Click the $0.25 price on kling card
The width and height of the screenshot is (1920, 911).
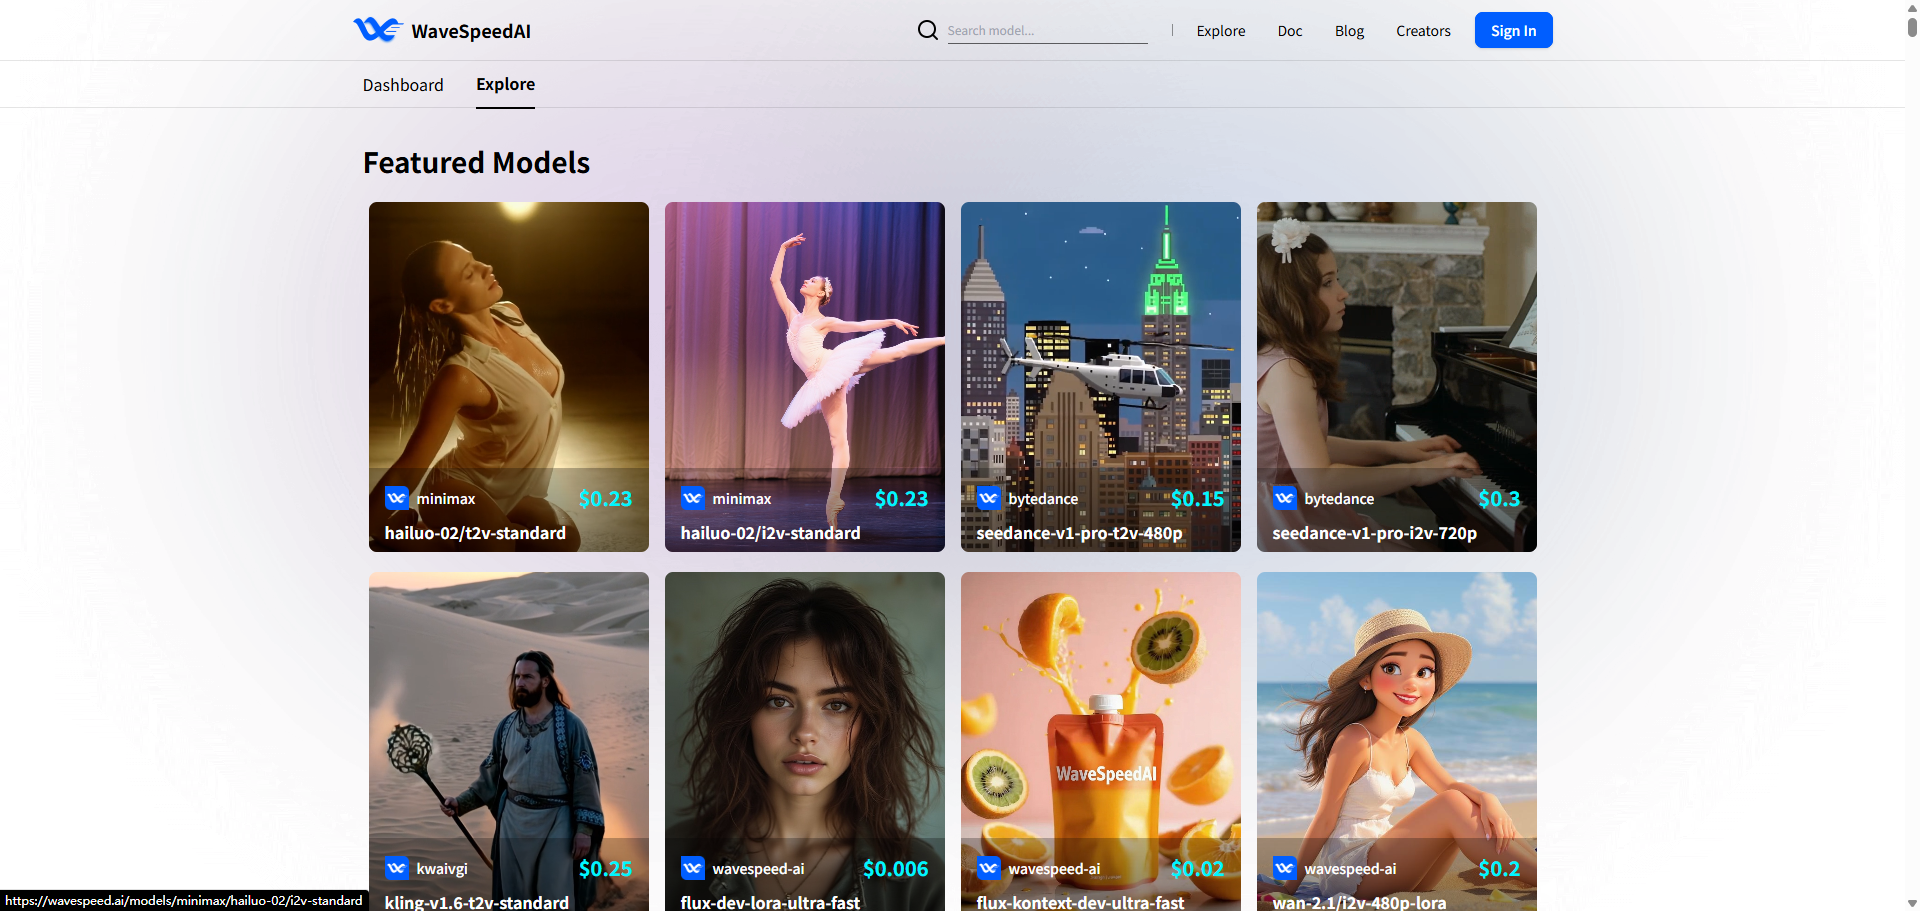[x=605, y=868]
